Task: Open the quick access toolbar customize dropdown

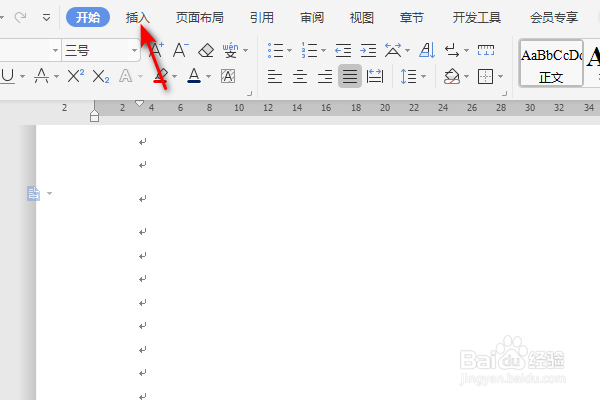Action: pos(46,18)
